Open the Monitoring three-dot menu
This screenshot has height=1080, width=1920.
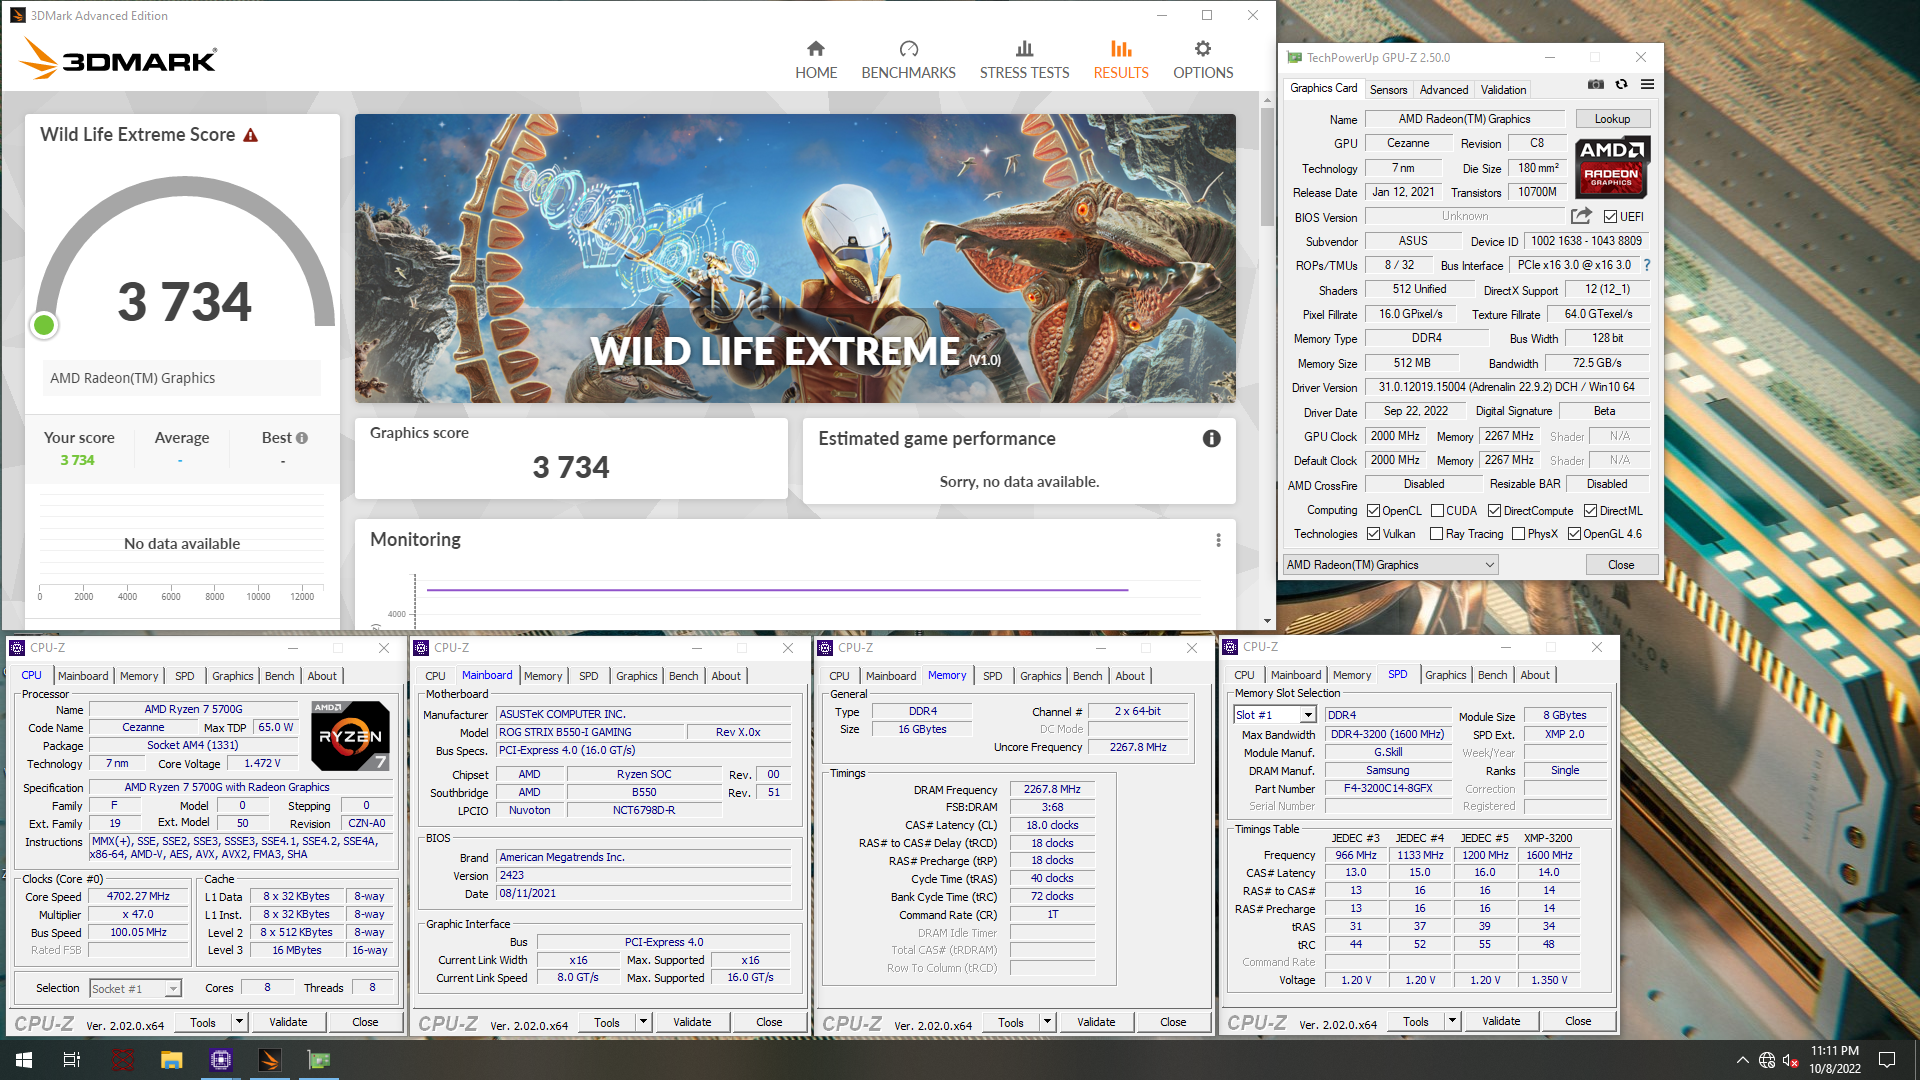tap(1218, 540)
